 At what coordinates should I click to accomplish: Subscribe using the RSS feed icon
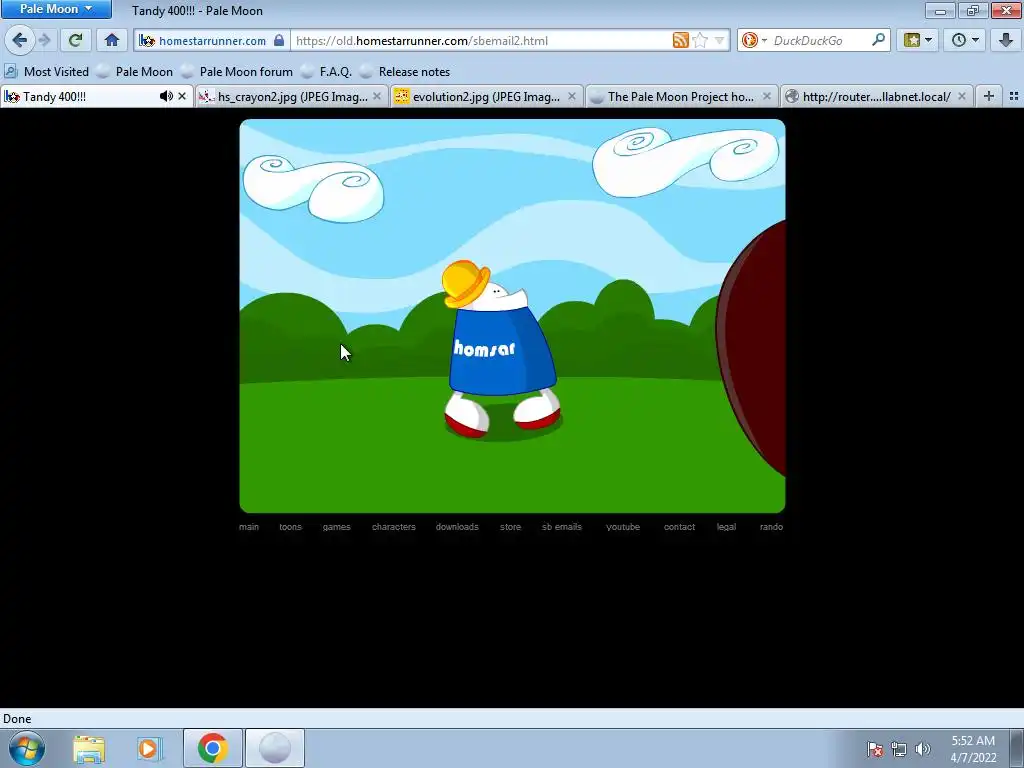(680, 40)
